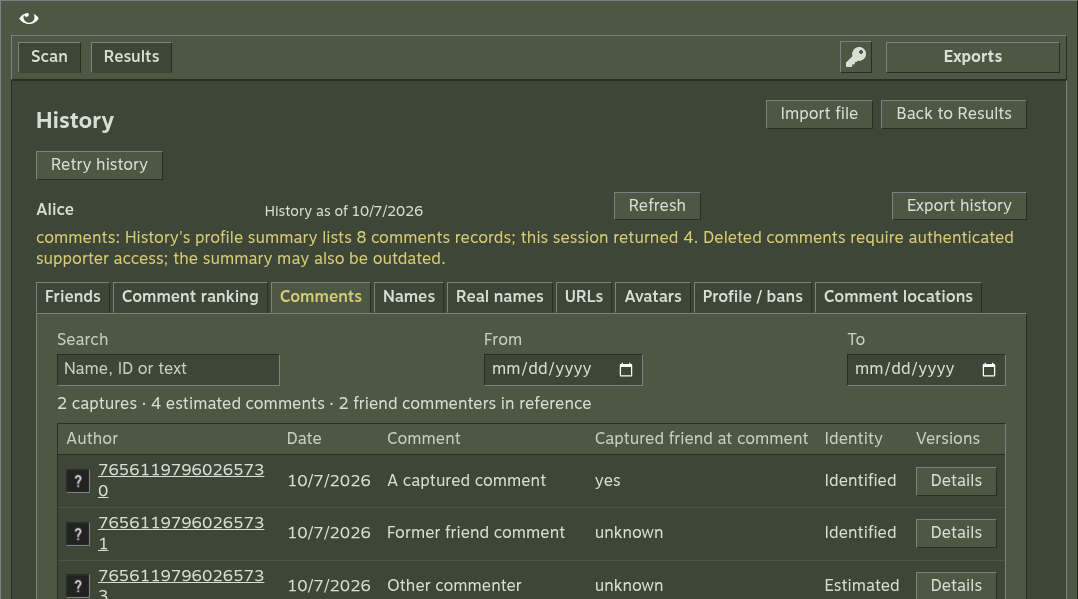1078x599 pixels.
Task: Refresh the history
Action: tap(657, 206)
